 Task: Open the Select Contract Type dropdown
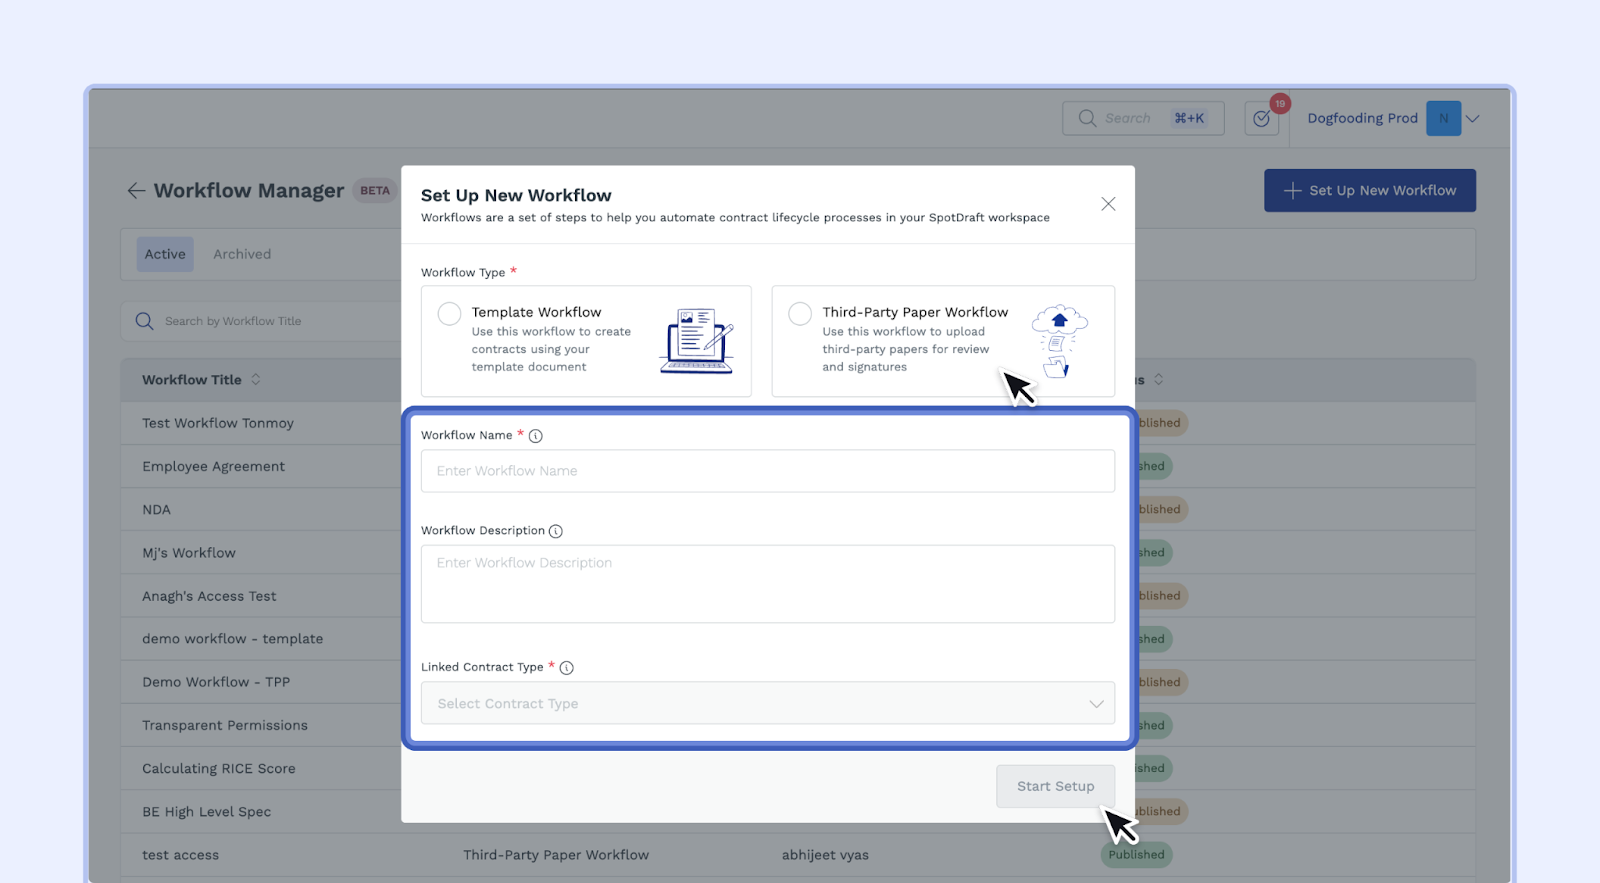[767, 703]
